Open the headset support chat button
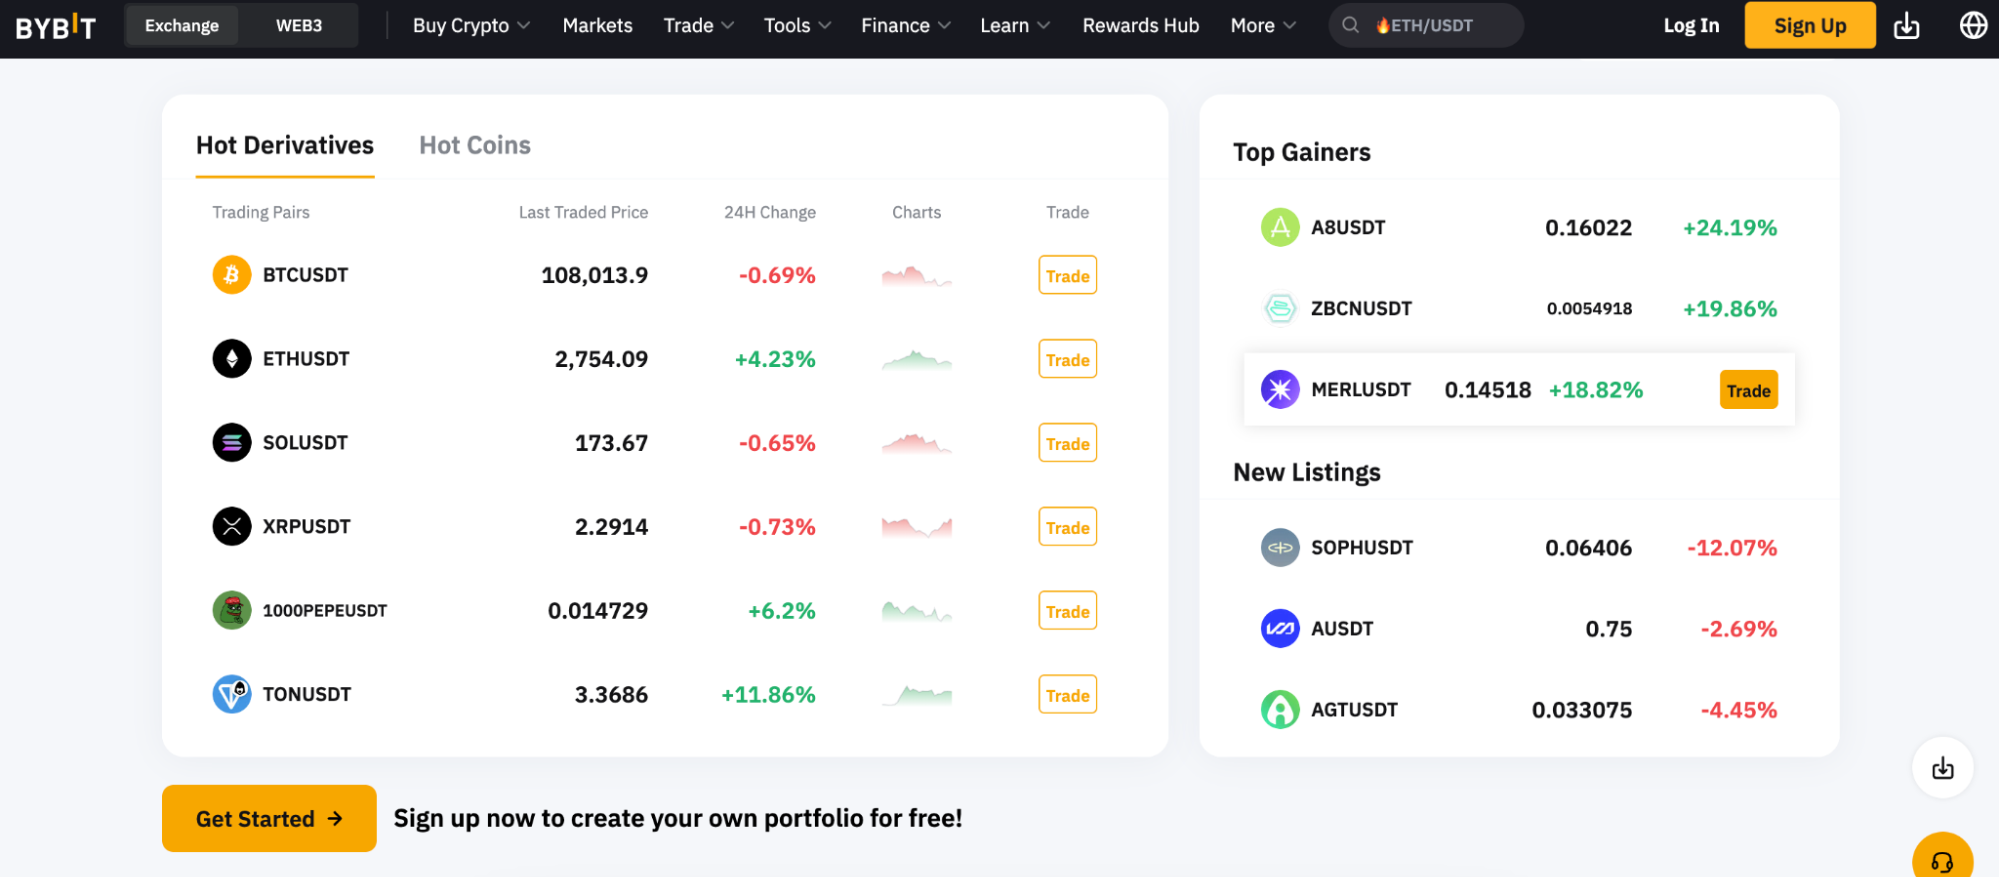Image resolution: width=1999 pixels, height=878 pixels. pos(1942,860)
